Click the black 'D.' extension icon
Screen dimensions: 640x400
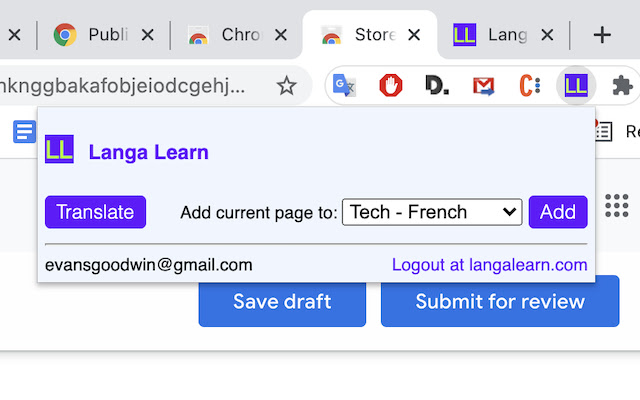coord(436,86)
